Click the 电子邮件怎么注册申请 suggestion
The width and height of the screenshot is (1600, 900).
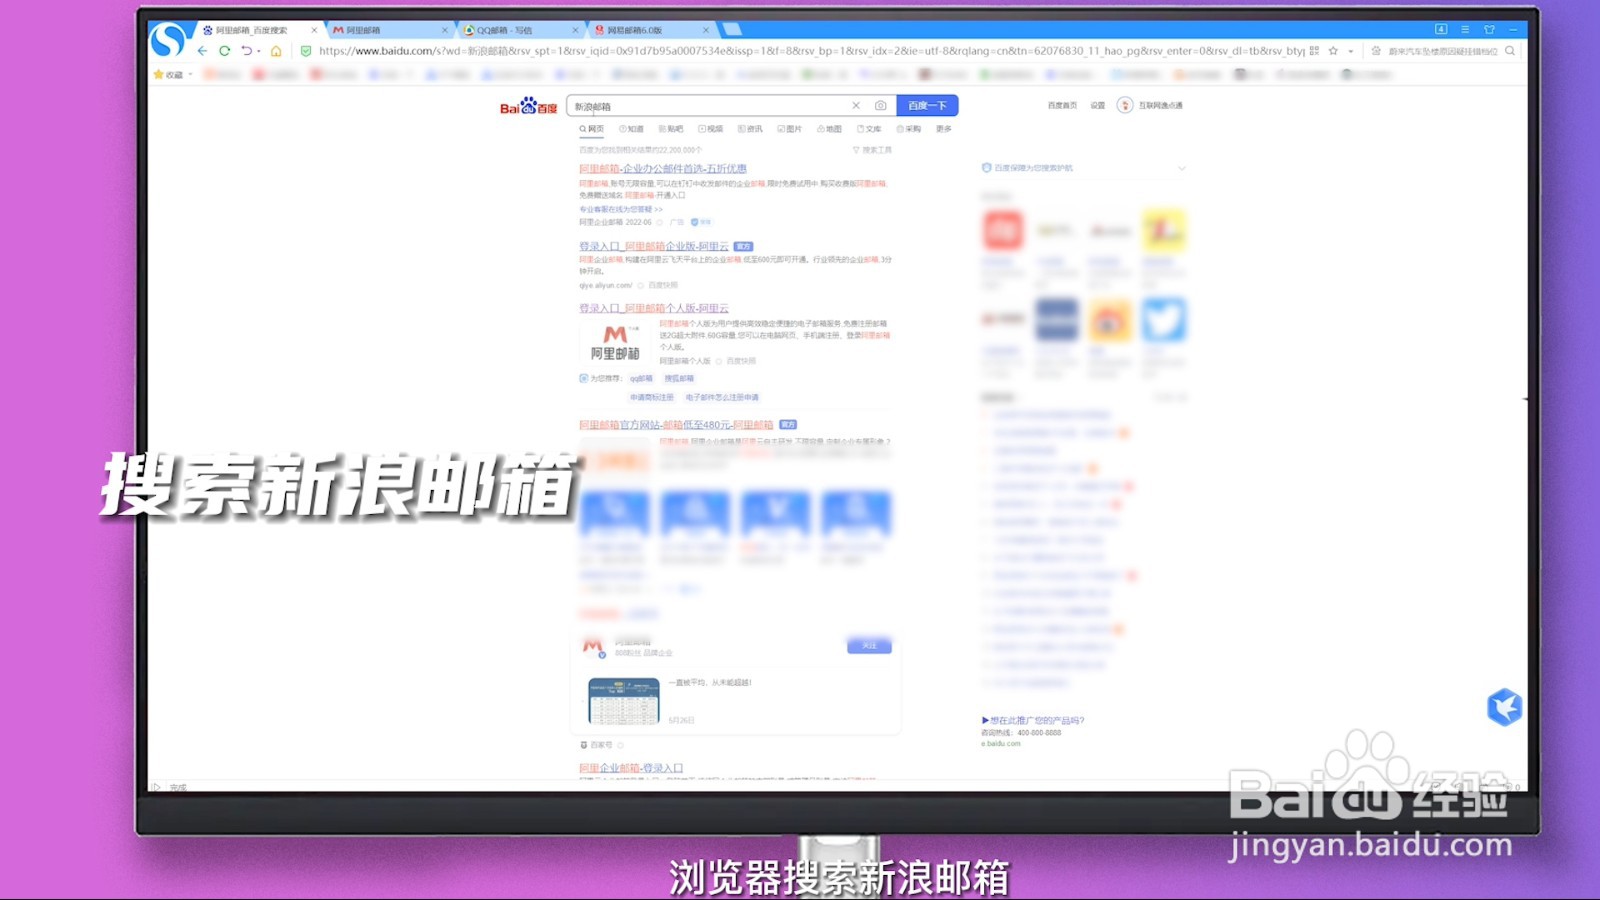pyautogui.click(x=722, y=398)
